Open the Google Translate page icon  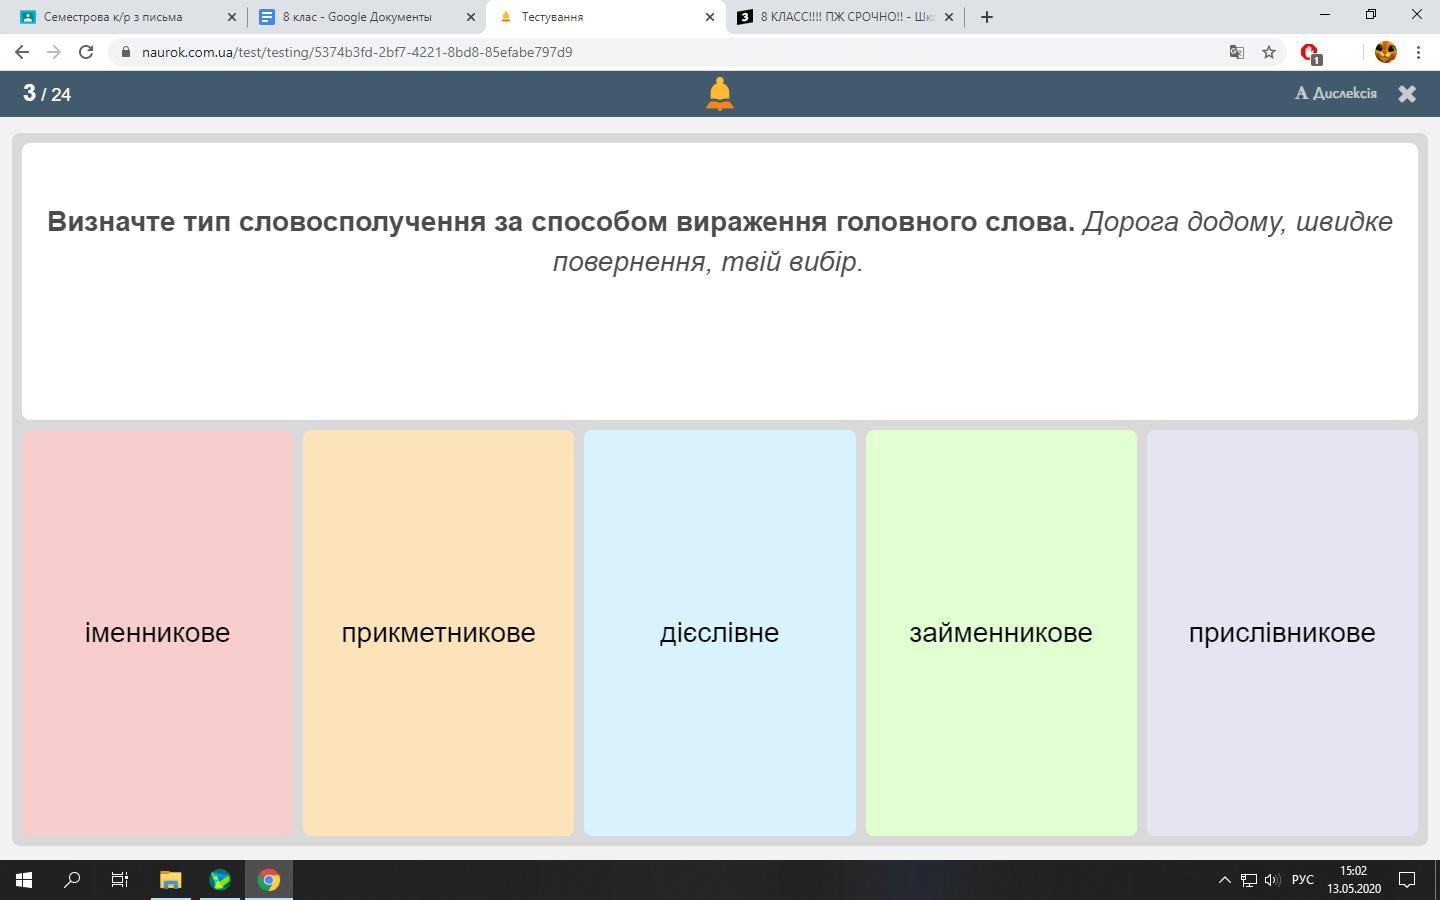(1236, 52)
